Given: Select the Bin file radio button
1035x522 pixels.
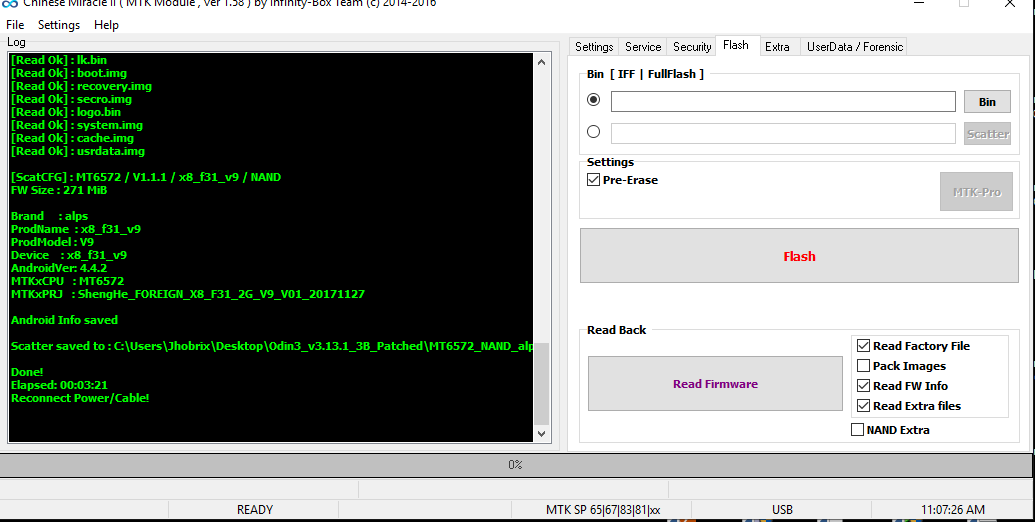Looking at the screenshot, I should pyautogui.click(x=593, y=100).
